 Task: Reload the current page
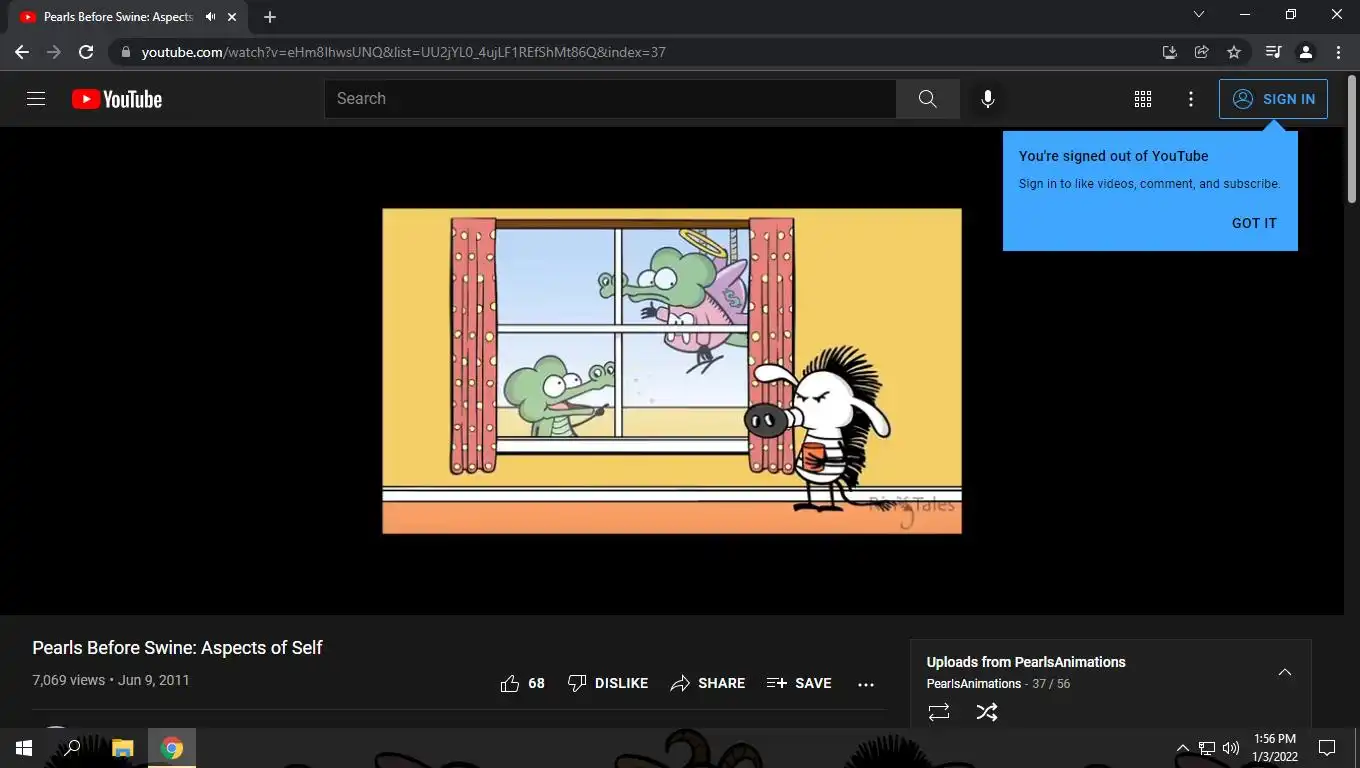click(x=86, y=52)
